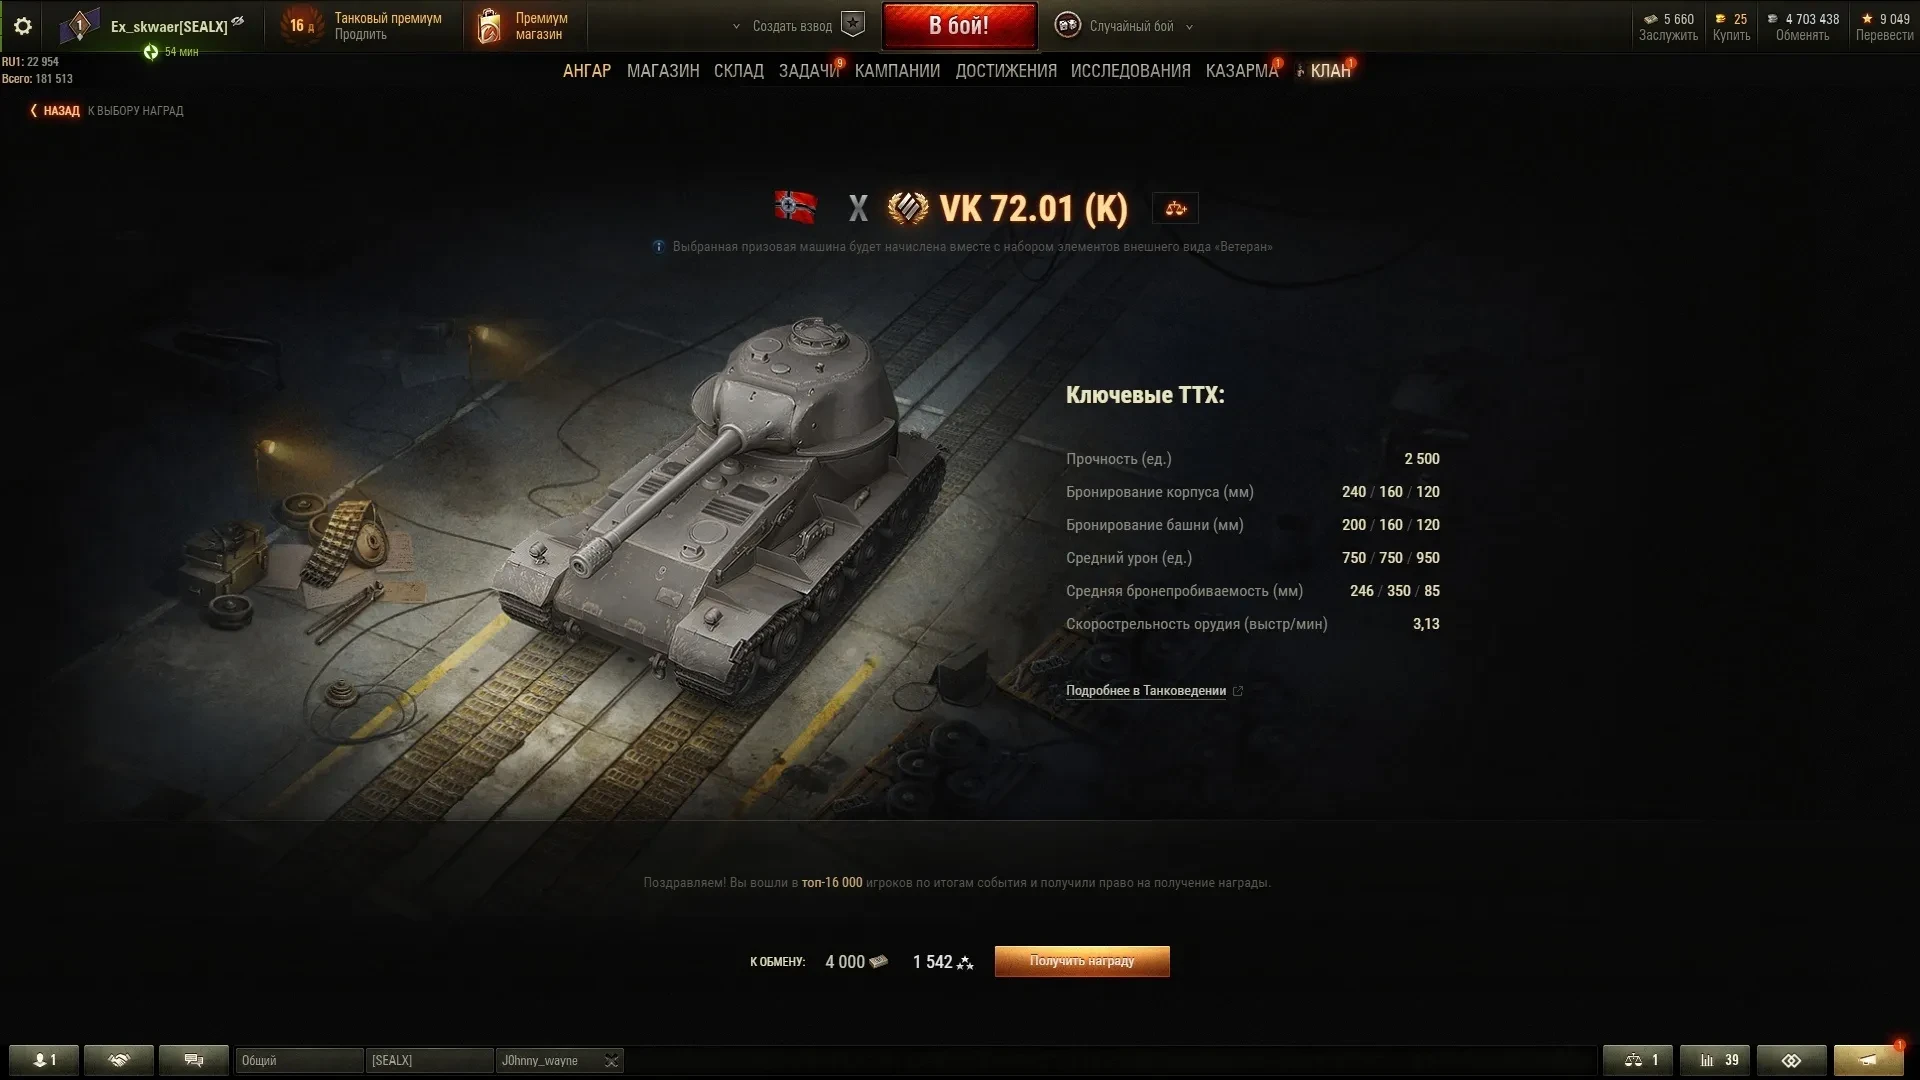Open the Премиум магазин shop icon

(489, 26)
